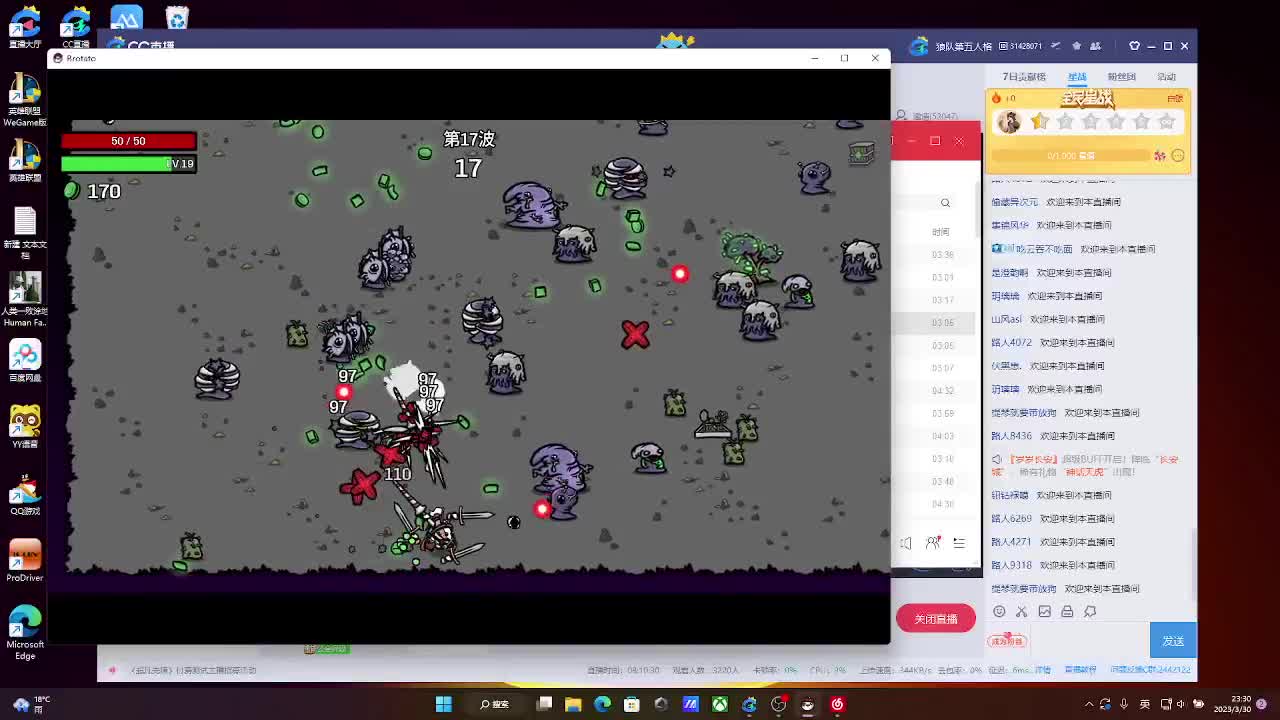
Task: Click the flame icon in the star banner
Action: click(x=996, y=98)
